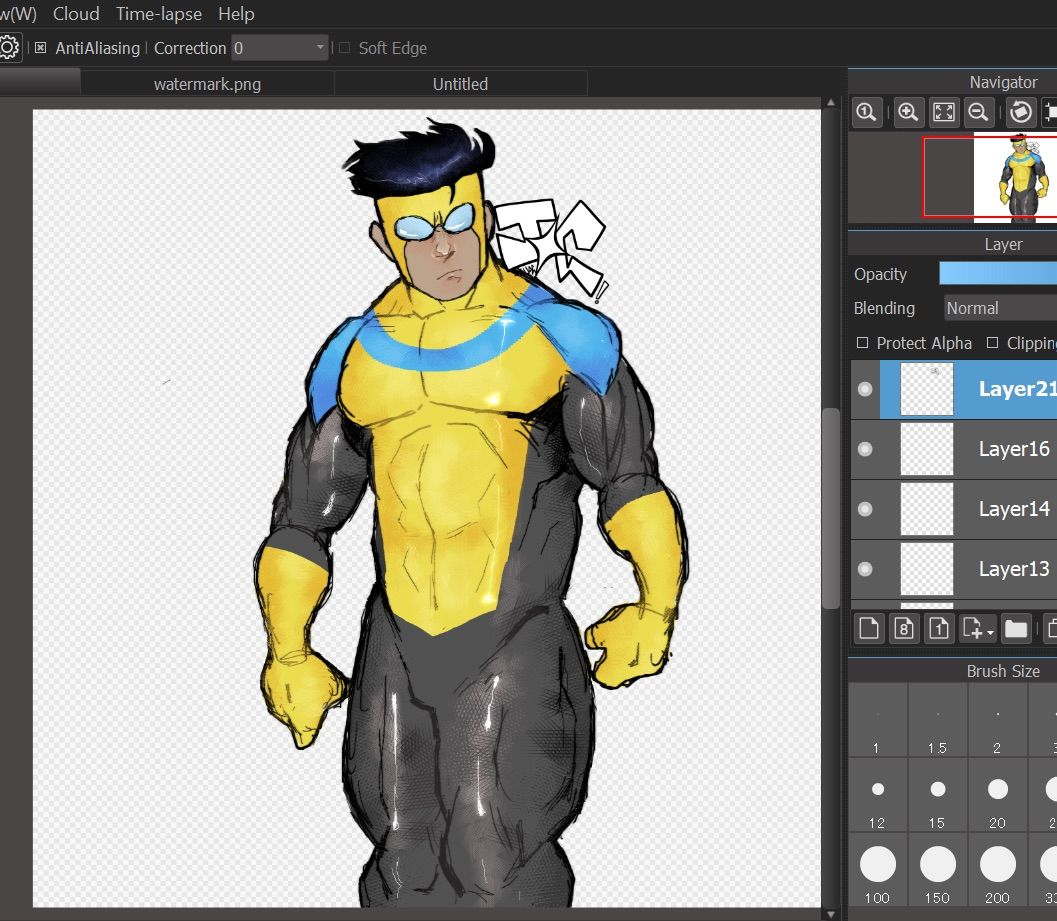Screen dimensions: 1057x921
Task: Click the Navigator panel header
Action: [953, 82]
